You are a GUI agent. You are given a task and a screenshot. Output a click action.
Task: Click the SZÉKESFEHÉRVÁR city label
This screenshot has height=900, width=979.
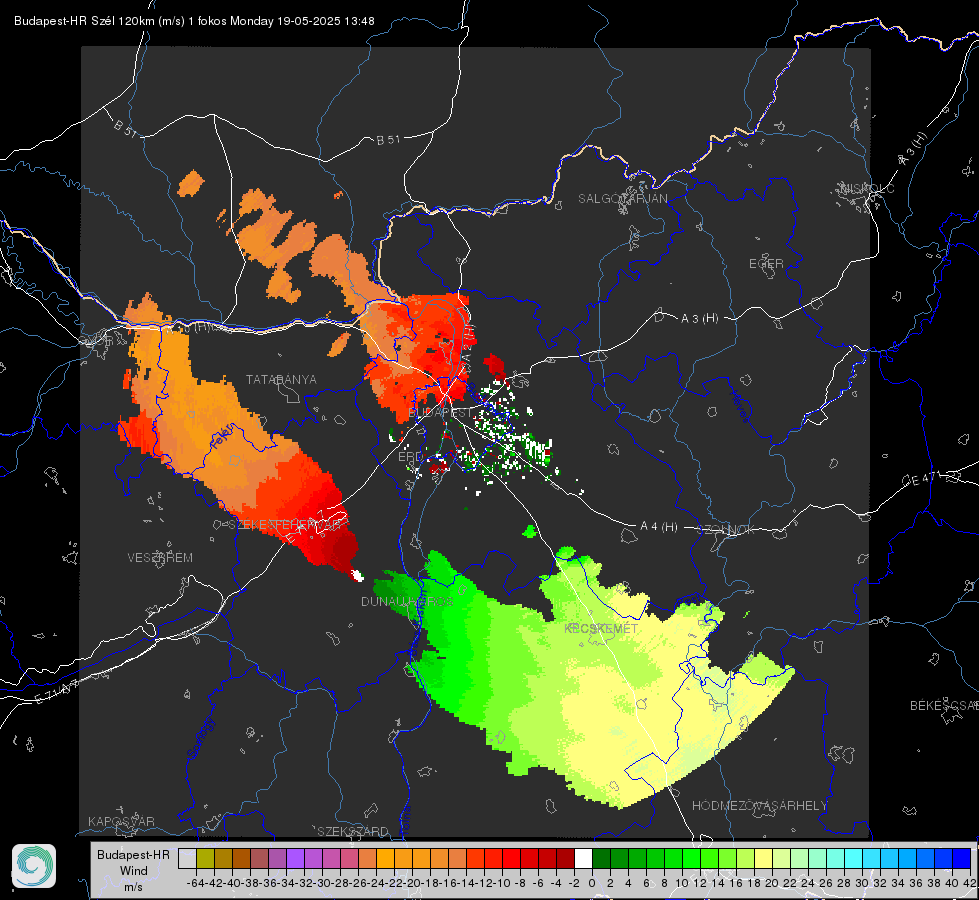(x=285, y=525)
